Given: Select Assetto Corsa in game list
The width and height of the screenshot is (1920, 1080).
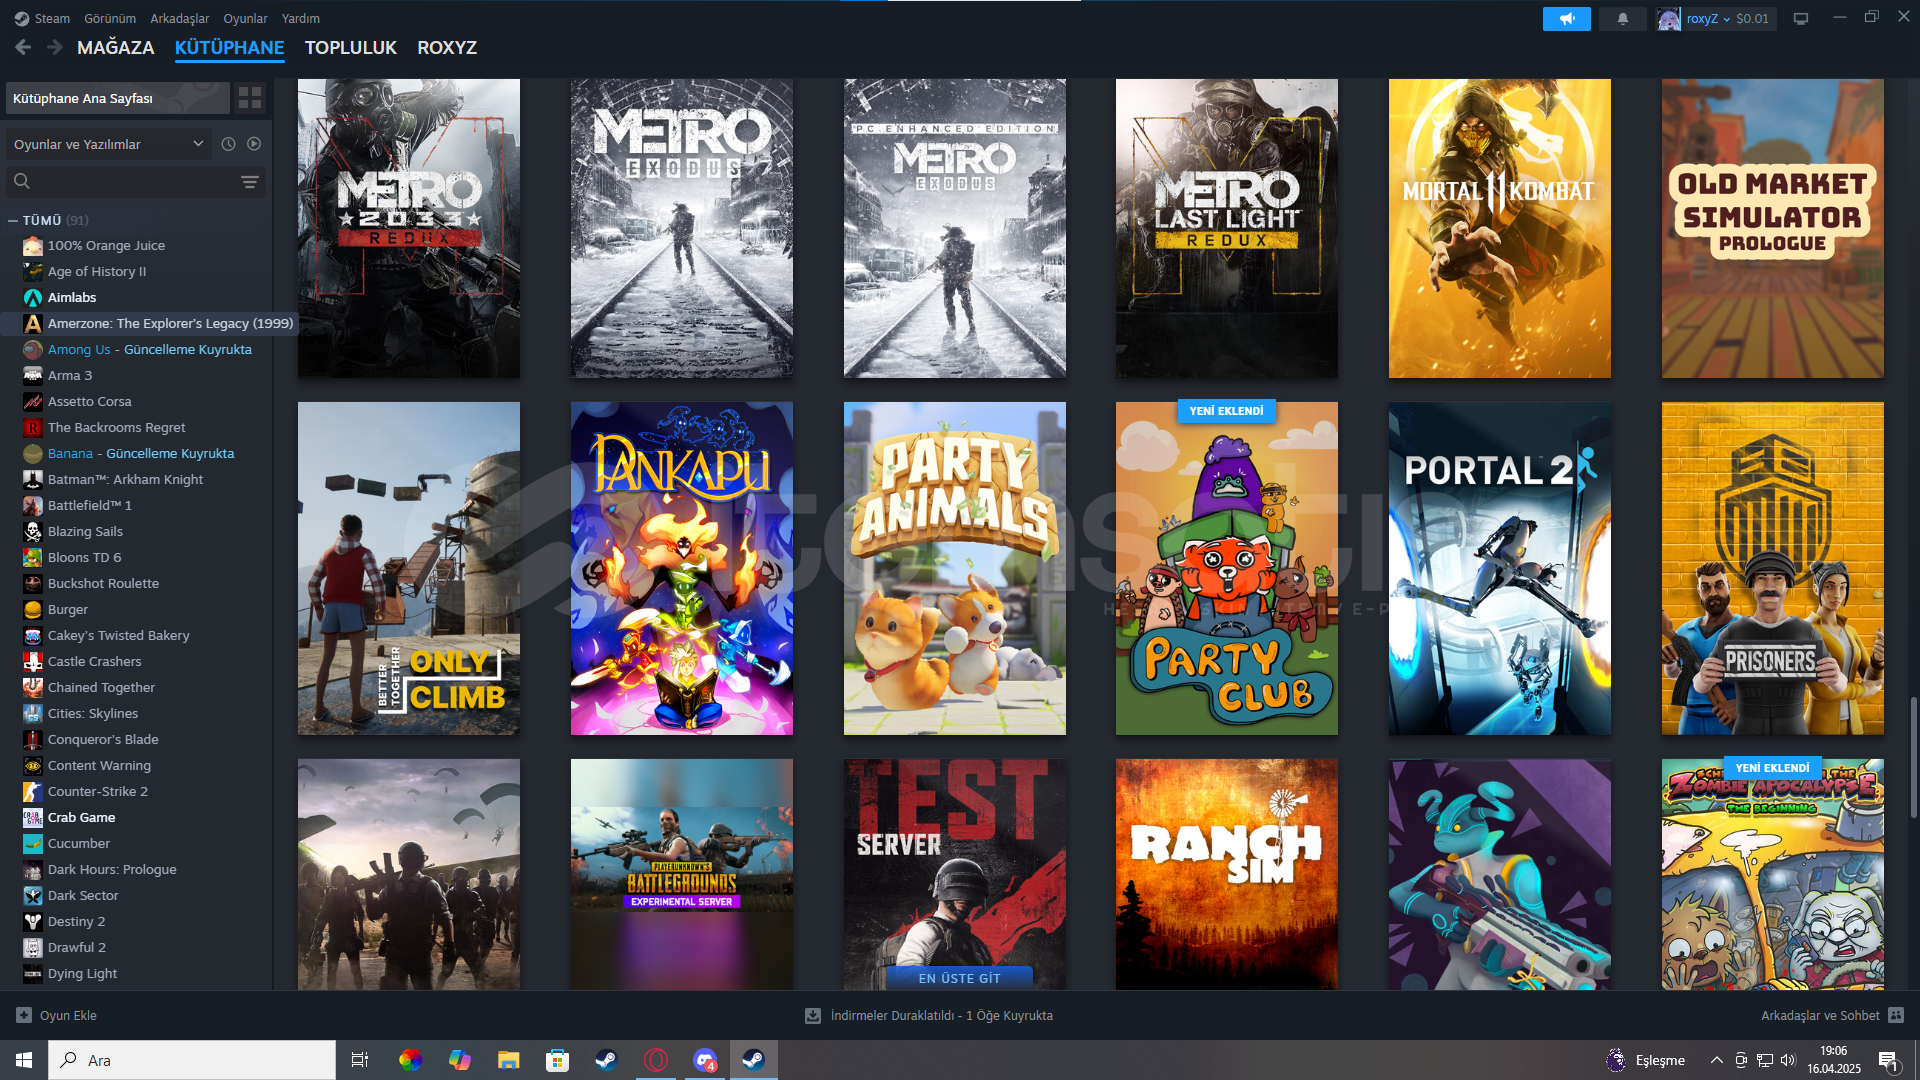Looking at the screenshot, I should point(90,402).
